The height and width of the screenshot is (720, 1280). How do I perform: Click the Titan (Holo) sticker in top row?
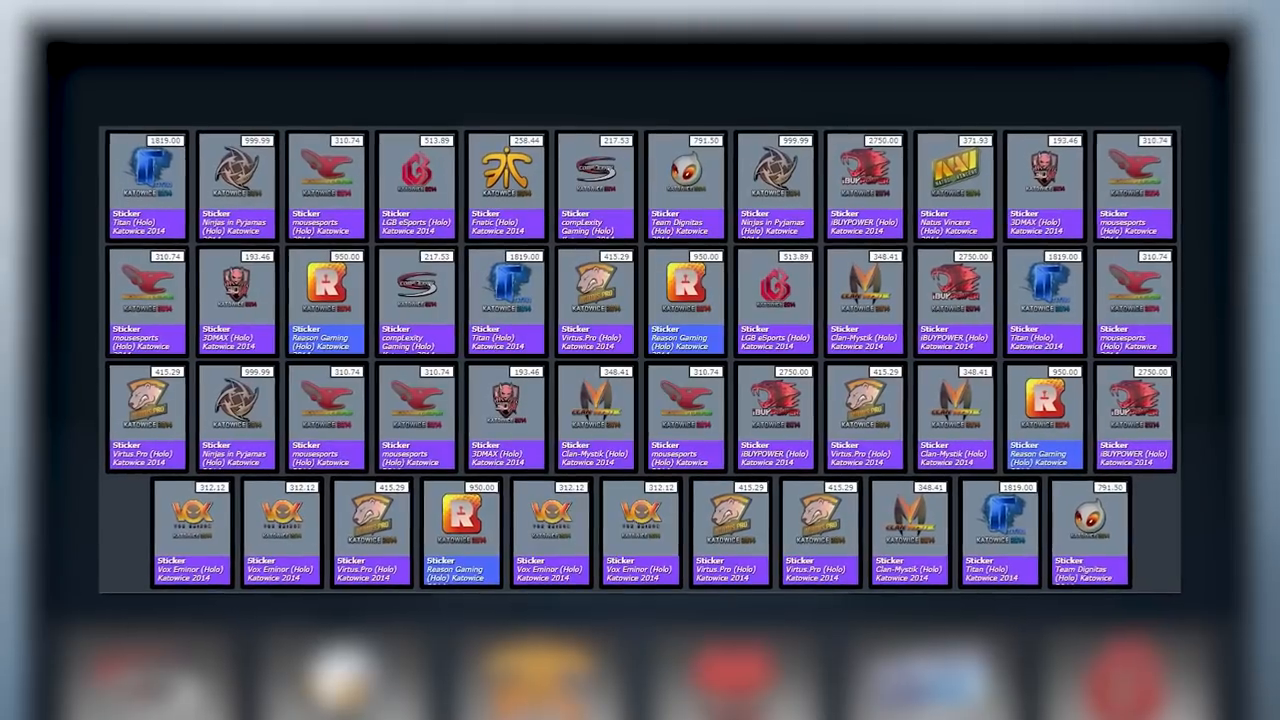coord(147,186)
